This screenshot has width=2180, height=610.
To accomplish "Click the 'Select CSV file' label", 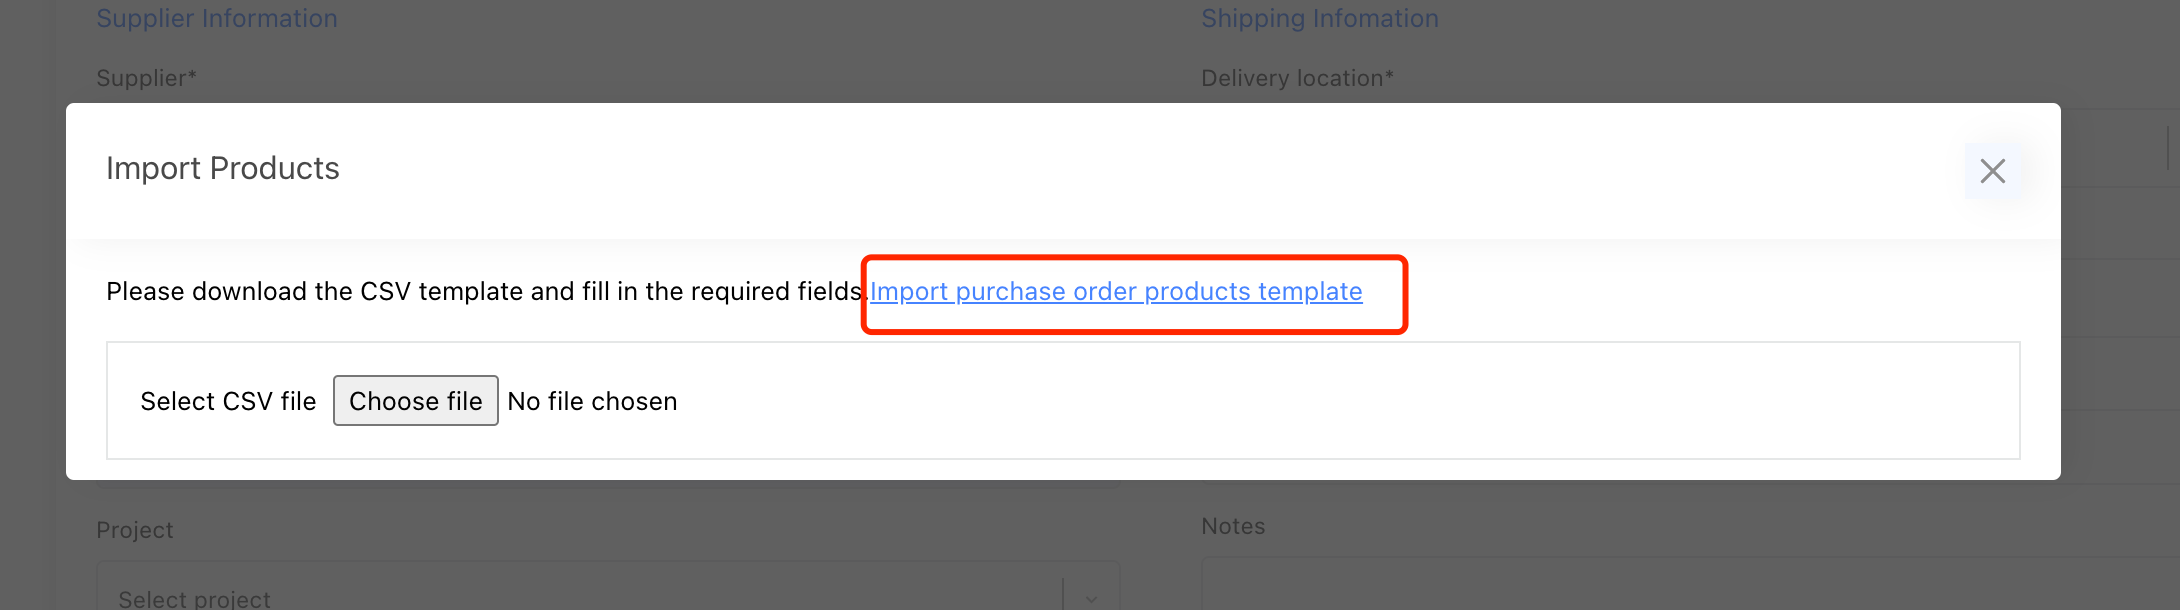I will (x=228, y=401).
